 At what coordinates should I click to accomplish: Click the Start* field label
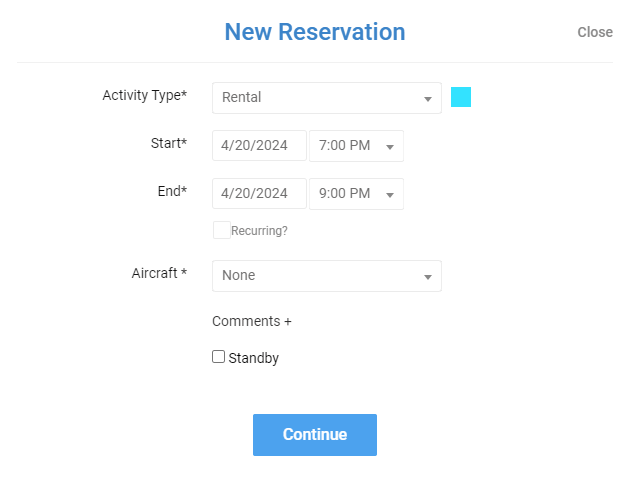167,144
